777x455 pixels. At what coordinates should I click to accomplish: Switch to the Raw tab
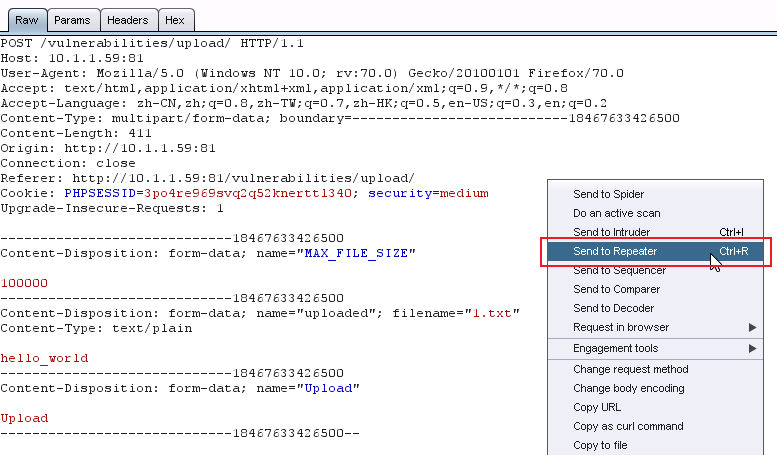point(27,20)
